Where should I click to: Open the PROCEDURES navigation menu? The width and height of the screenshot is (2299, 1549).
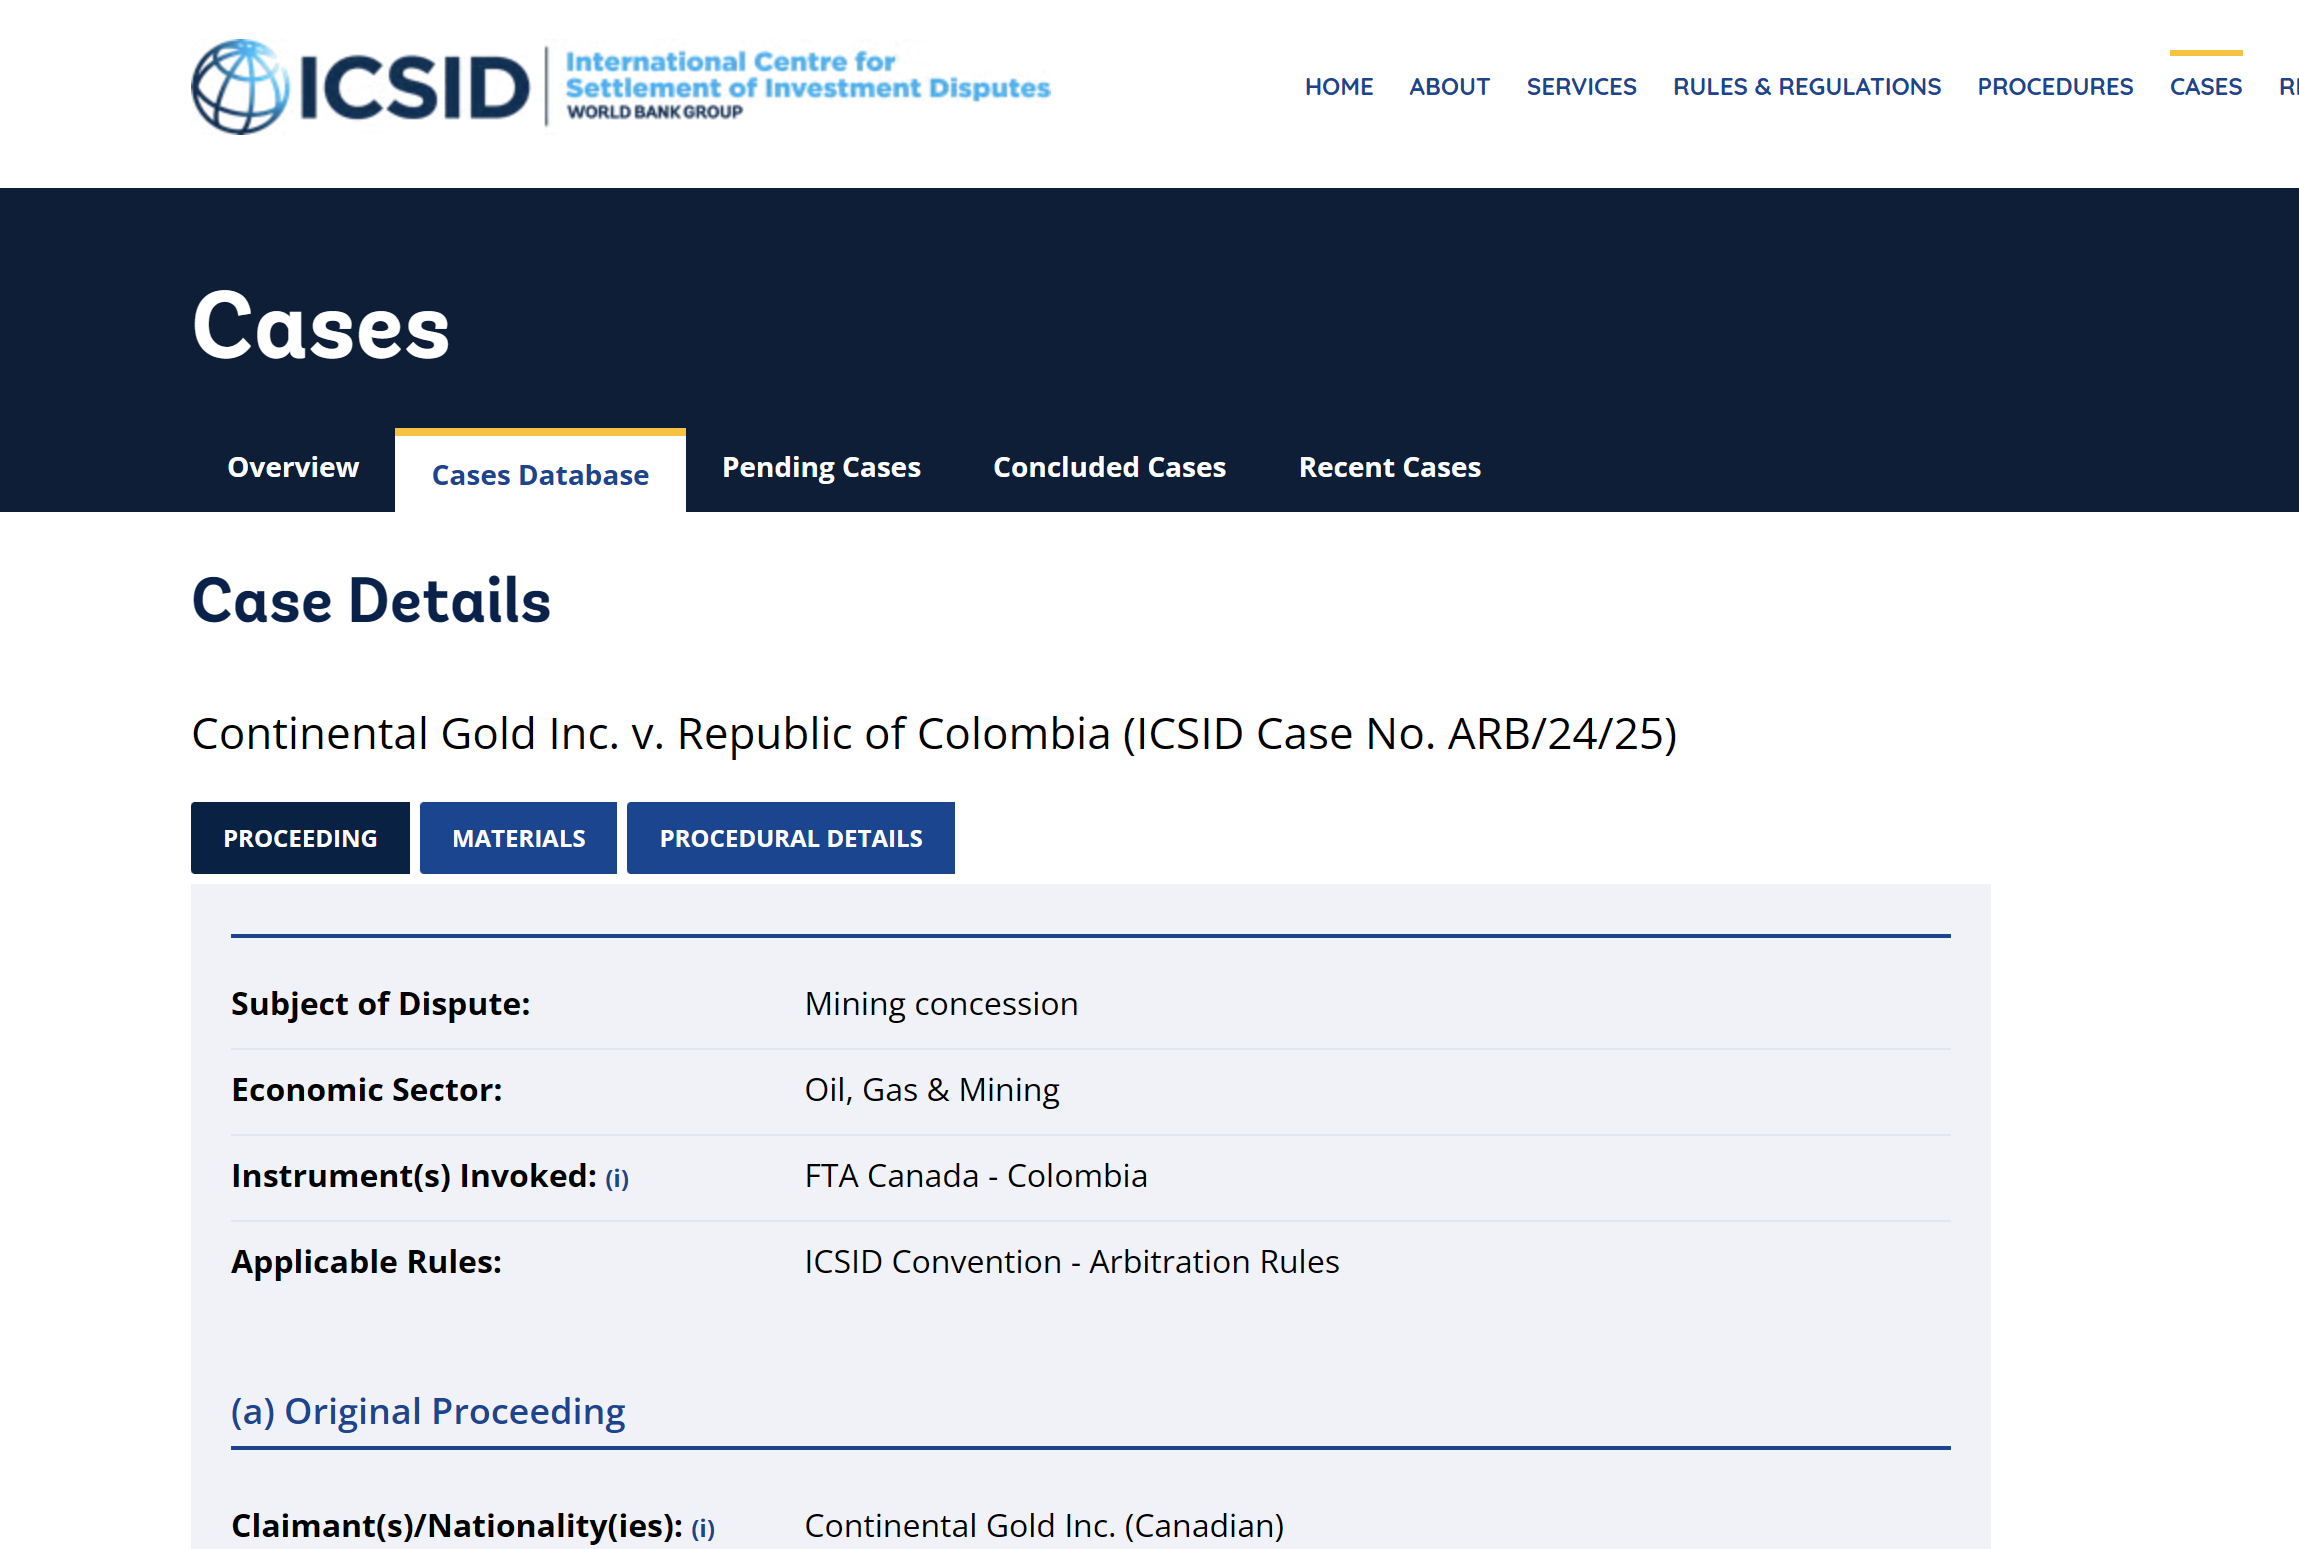point(2055,87)
